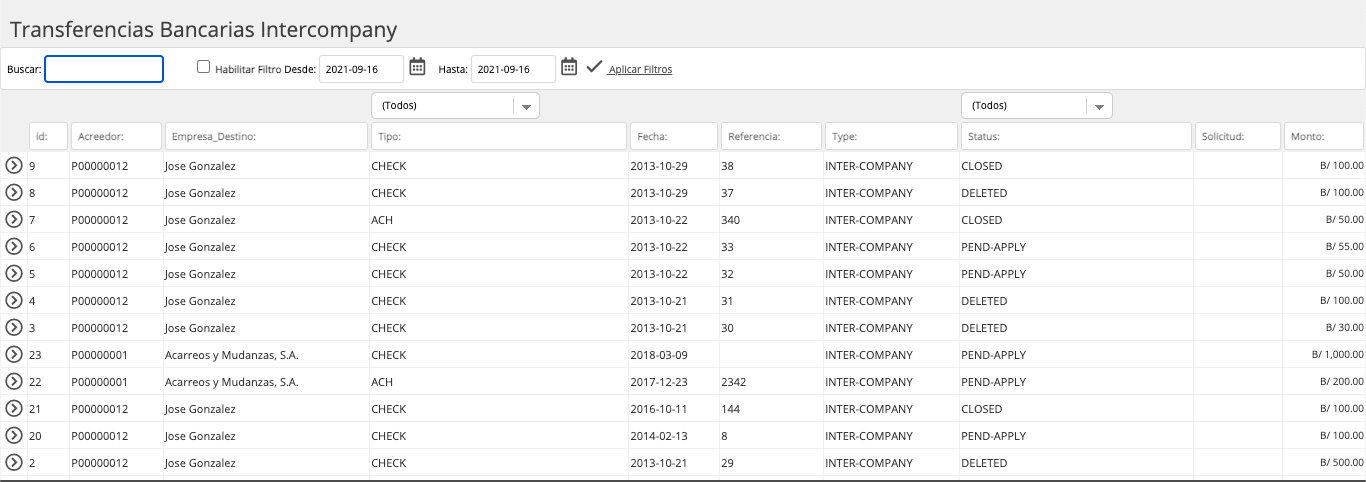
Task: Click the Acreedor column filter box
Action: 116,136
